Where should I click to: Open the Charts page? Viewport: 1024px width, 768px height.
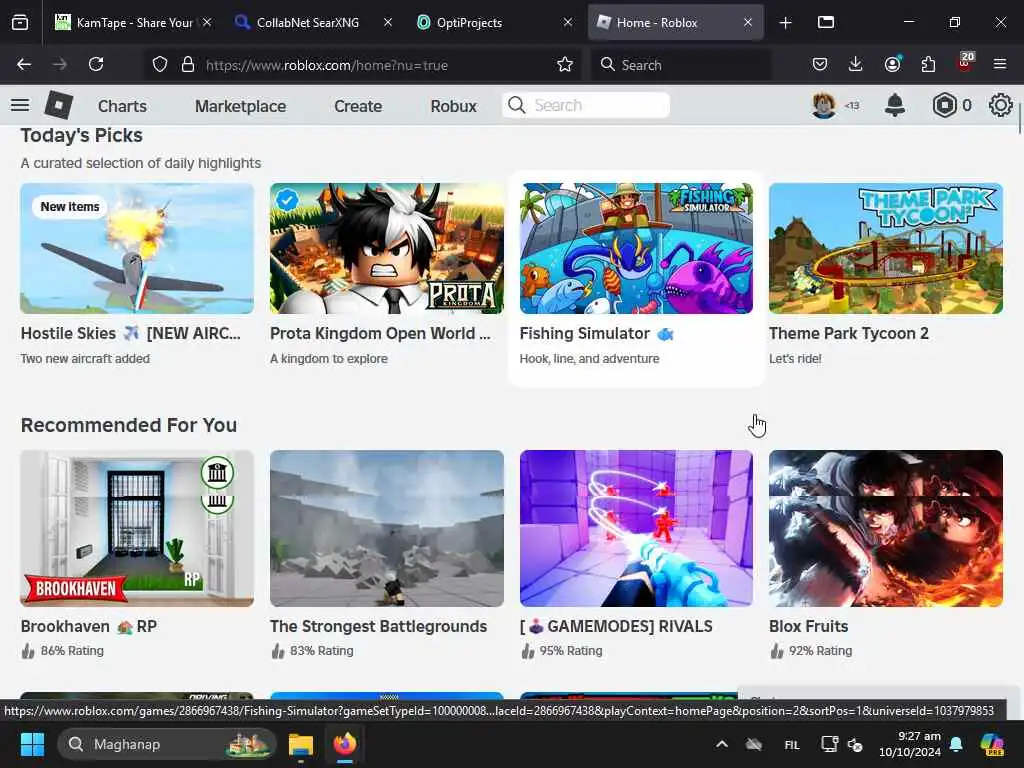[122, 106]
